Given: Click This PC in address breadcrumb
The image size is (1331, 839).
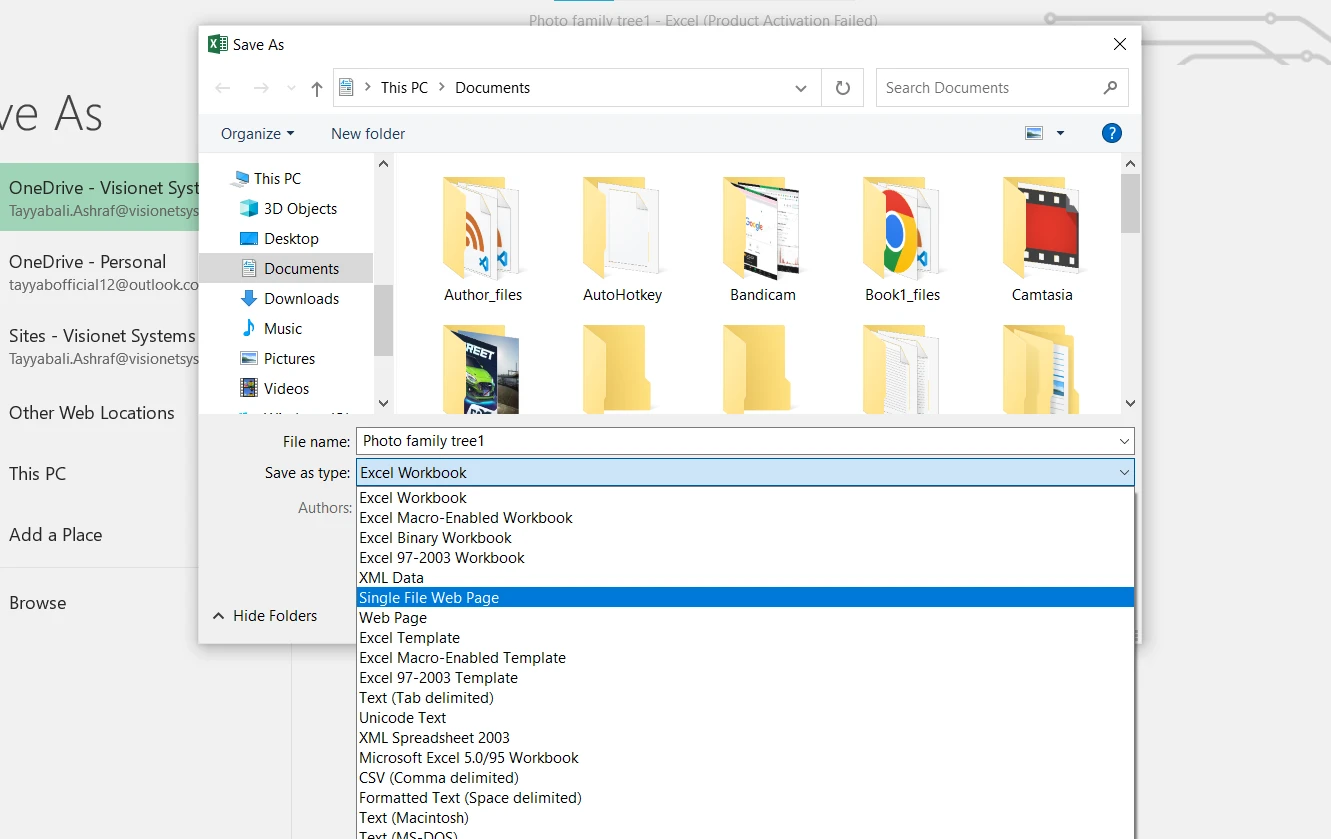Looking at the screenshot, I should coord(404,88).
